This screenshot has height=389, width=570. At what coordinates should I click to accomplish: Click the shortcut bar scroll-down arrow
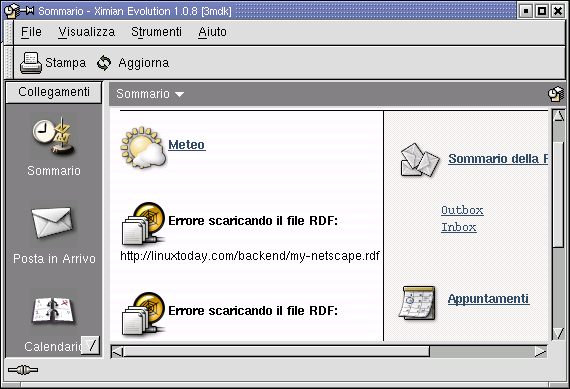tap(91, 345)
